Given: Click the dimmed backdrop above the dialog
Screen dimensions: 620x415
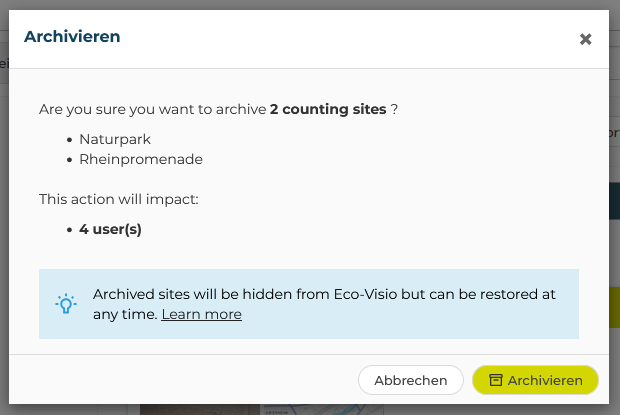Looking at the screenshot, I should click(x=310, y=4).
